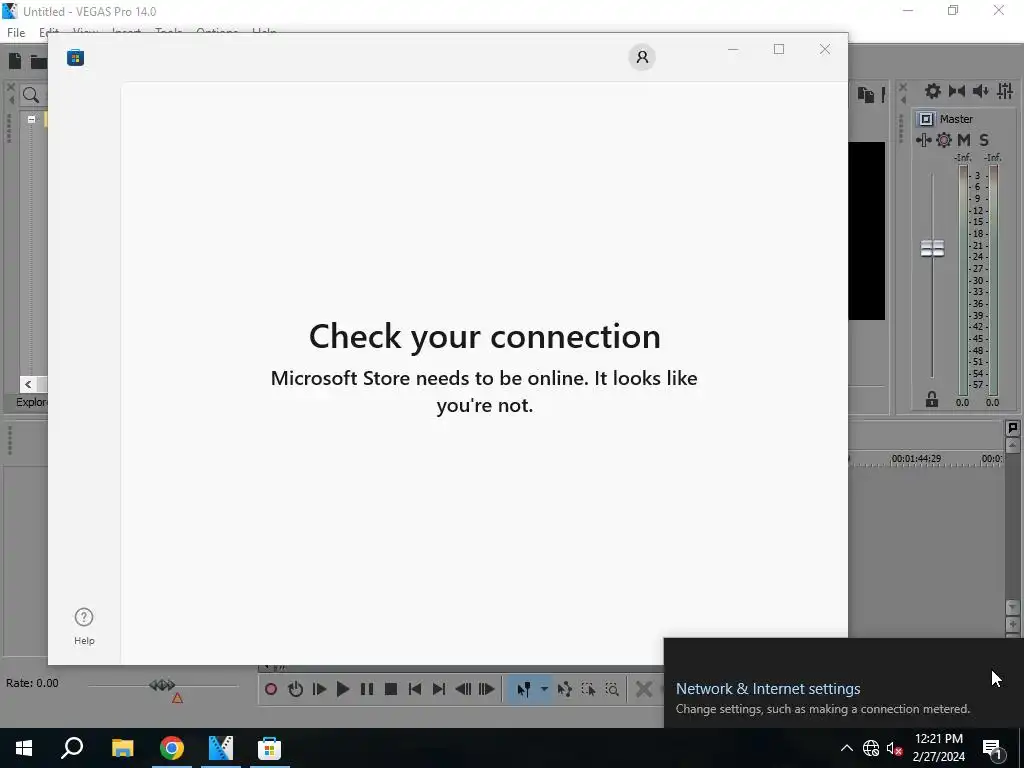Open Master automation settings gear icon

[944, 140]
